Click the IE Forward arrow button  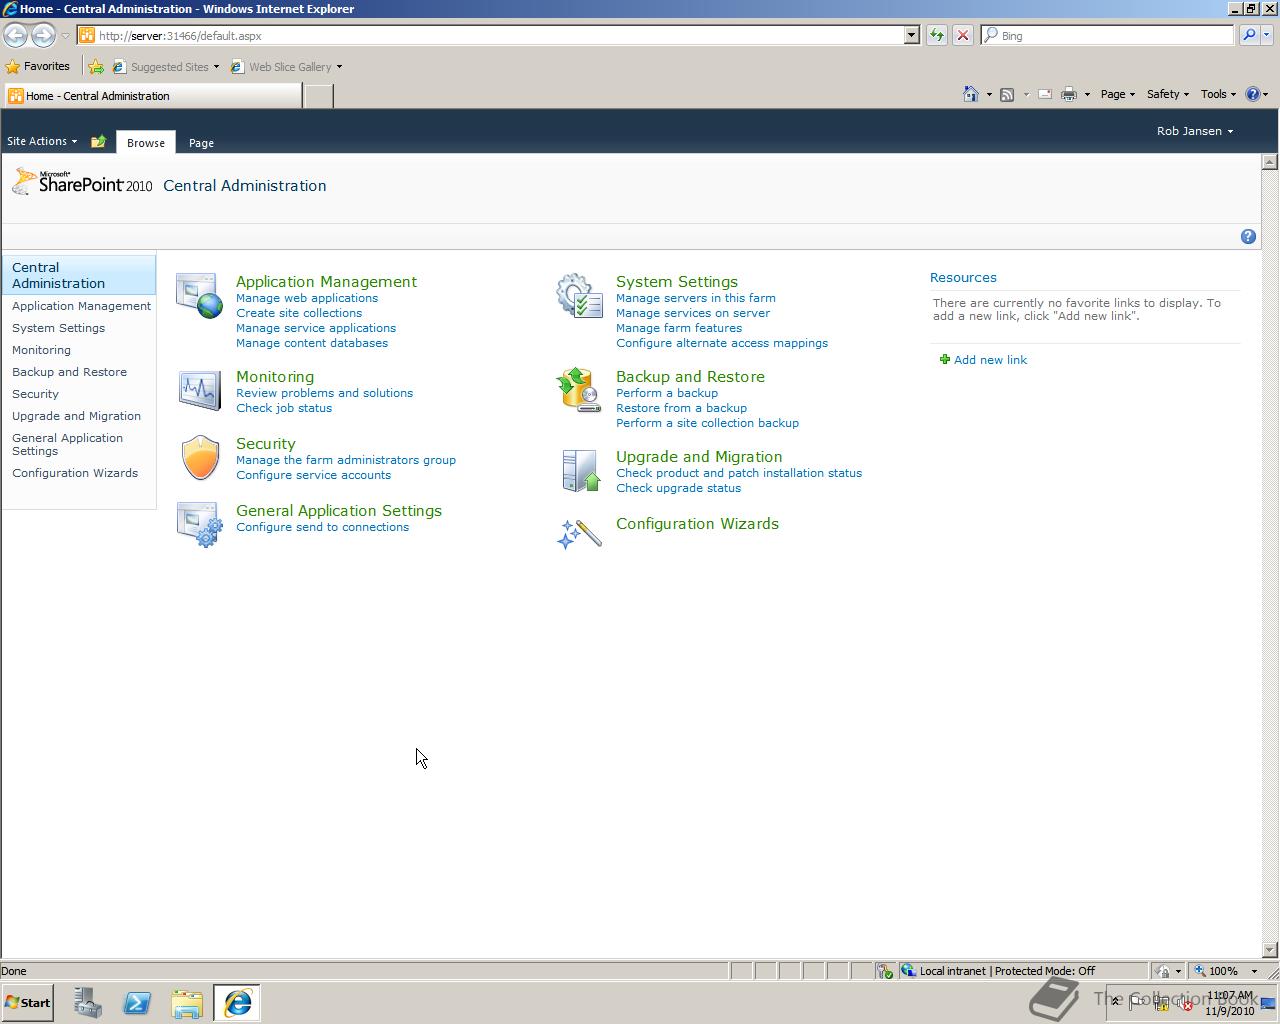pyautogui.click(x=43, y=35)
